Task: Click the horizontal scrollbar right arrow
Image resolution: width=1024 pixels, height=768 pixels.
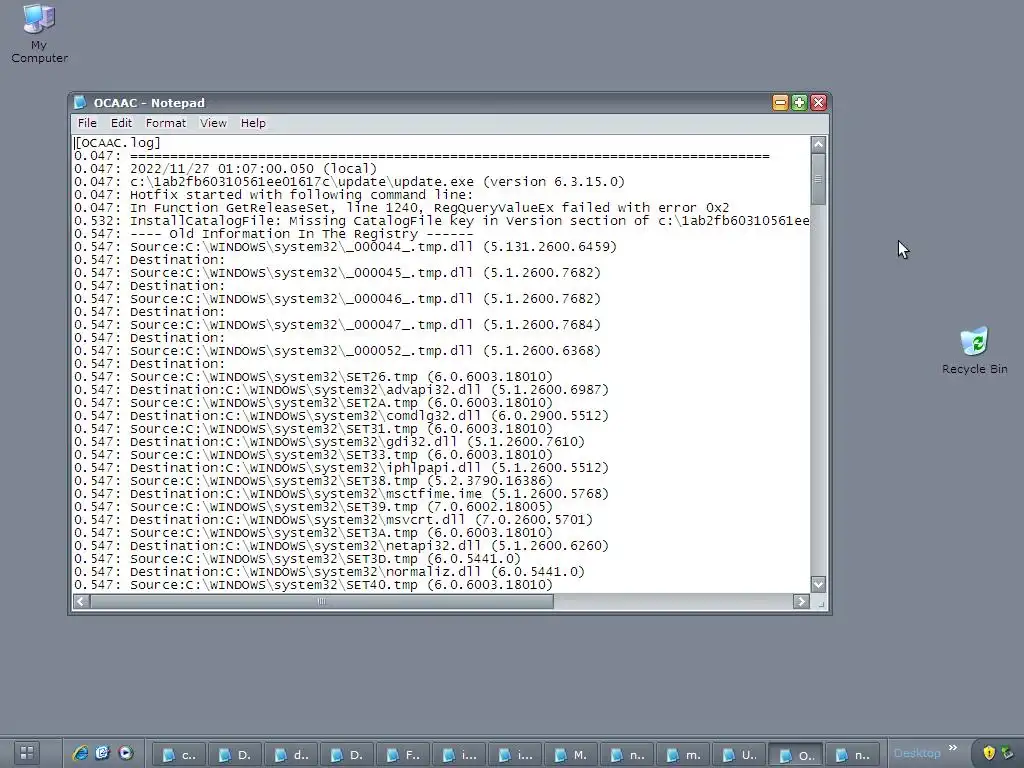Action: tap(801, 601)
